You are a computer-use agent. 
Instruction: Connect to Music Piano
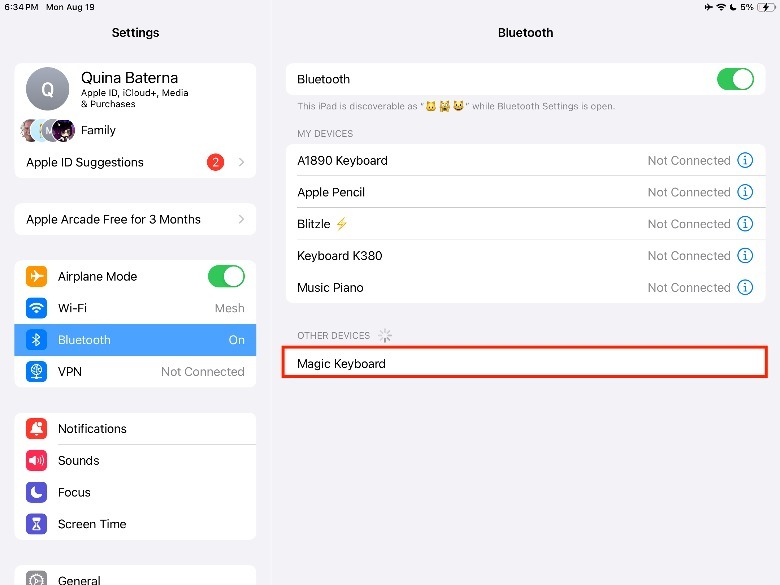(x=525, y=288)
